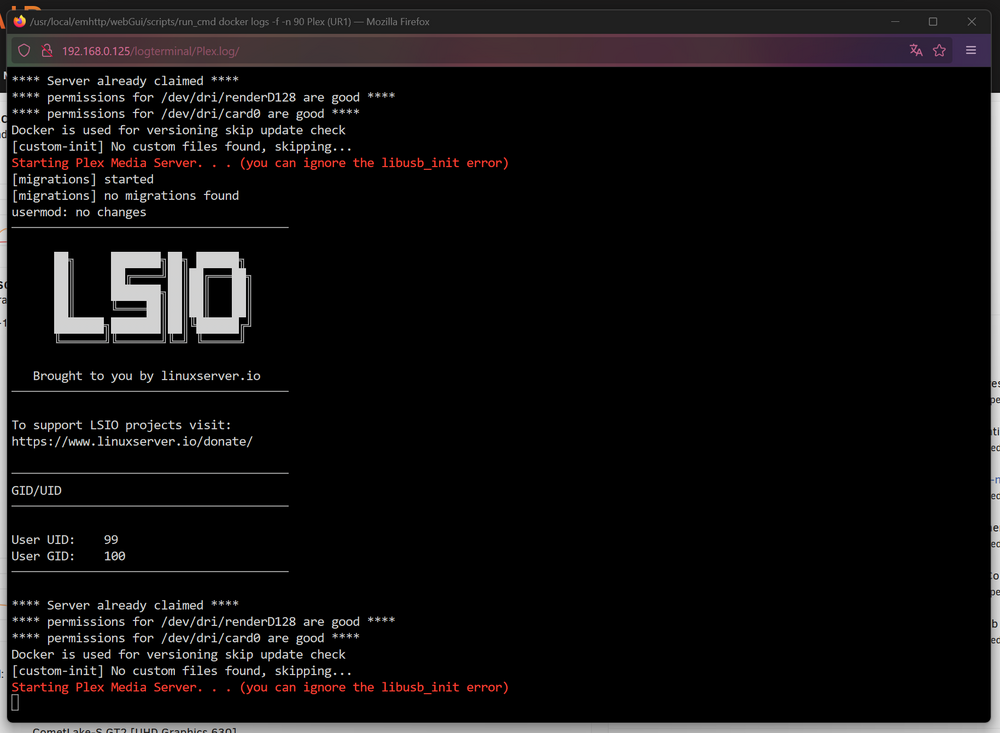1000x733 pixels.
Task: Bookmark this page with star icon
Action: pyautogui.click(x=939, y=50)
